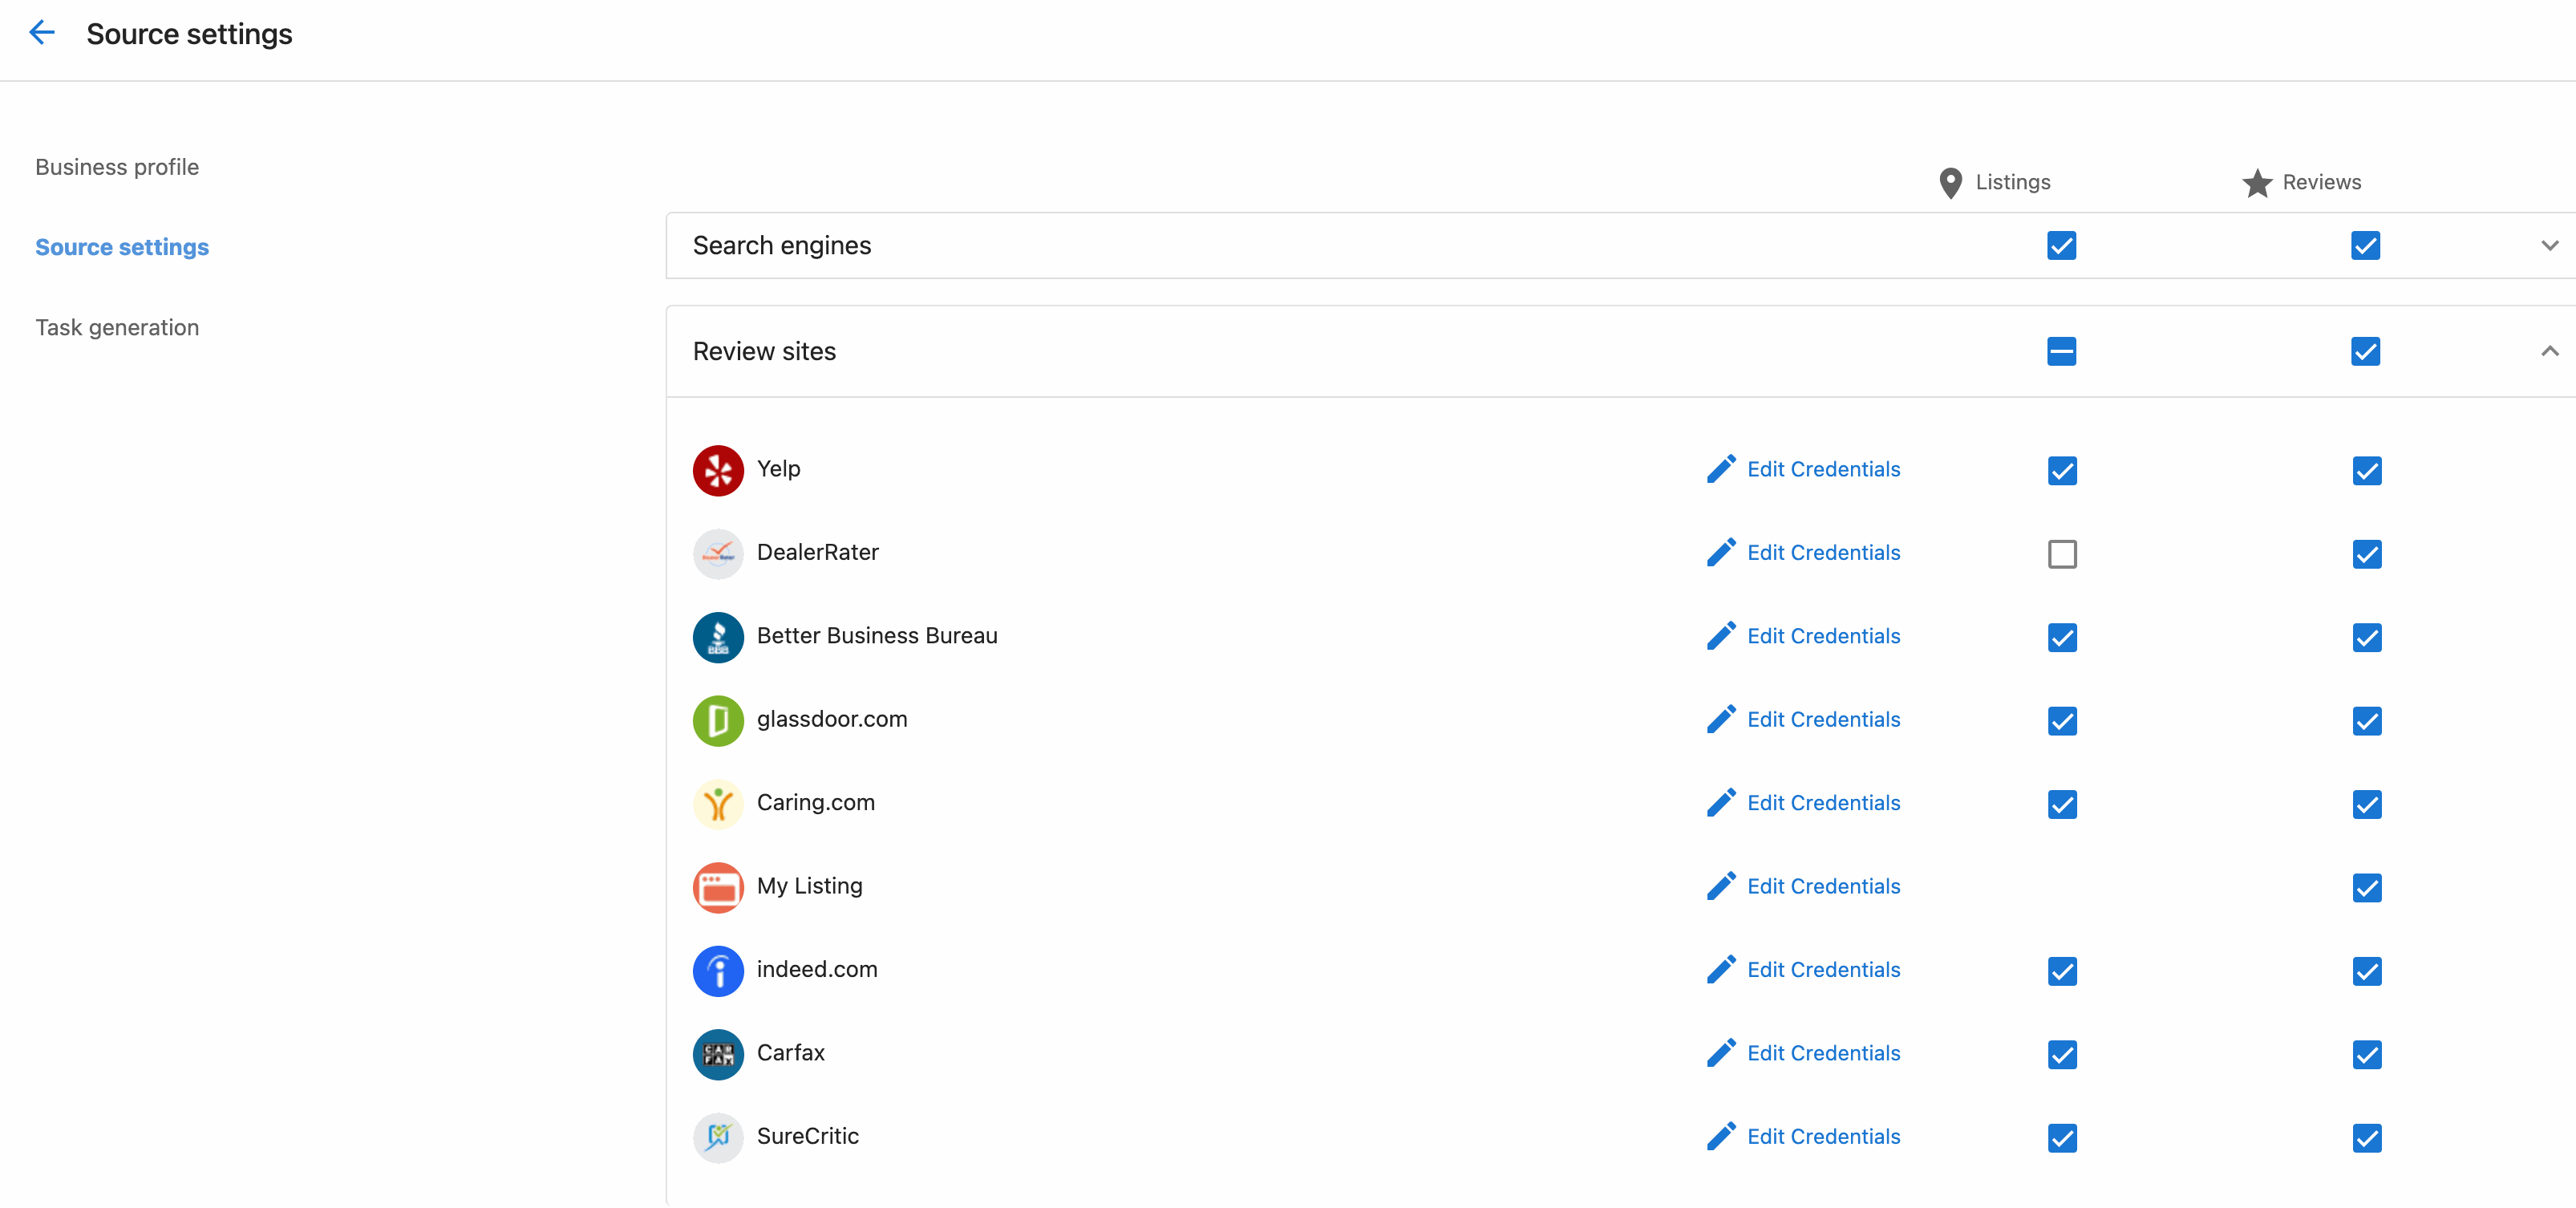Screen dimensions: 2576x1208
Task: Click the pencil icon in Carfax row
Action: click(x=1721, y=1053)
